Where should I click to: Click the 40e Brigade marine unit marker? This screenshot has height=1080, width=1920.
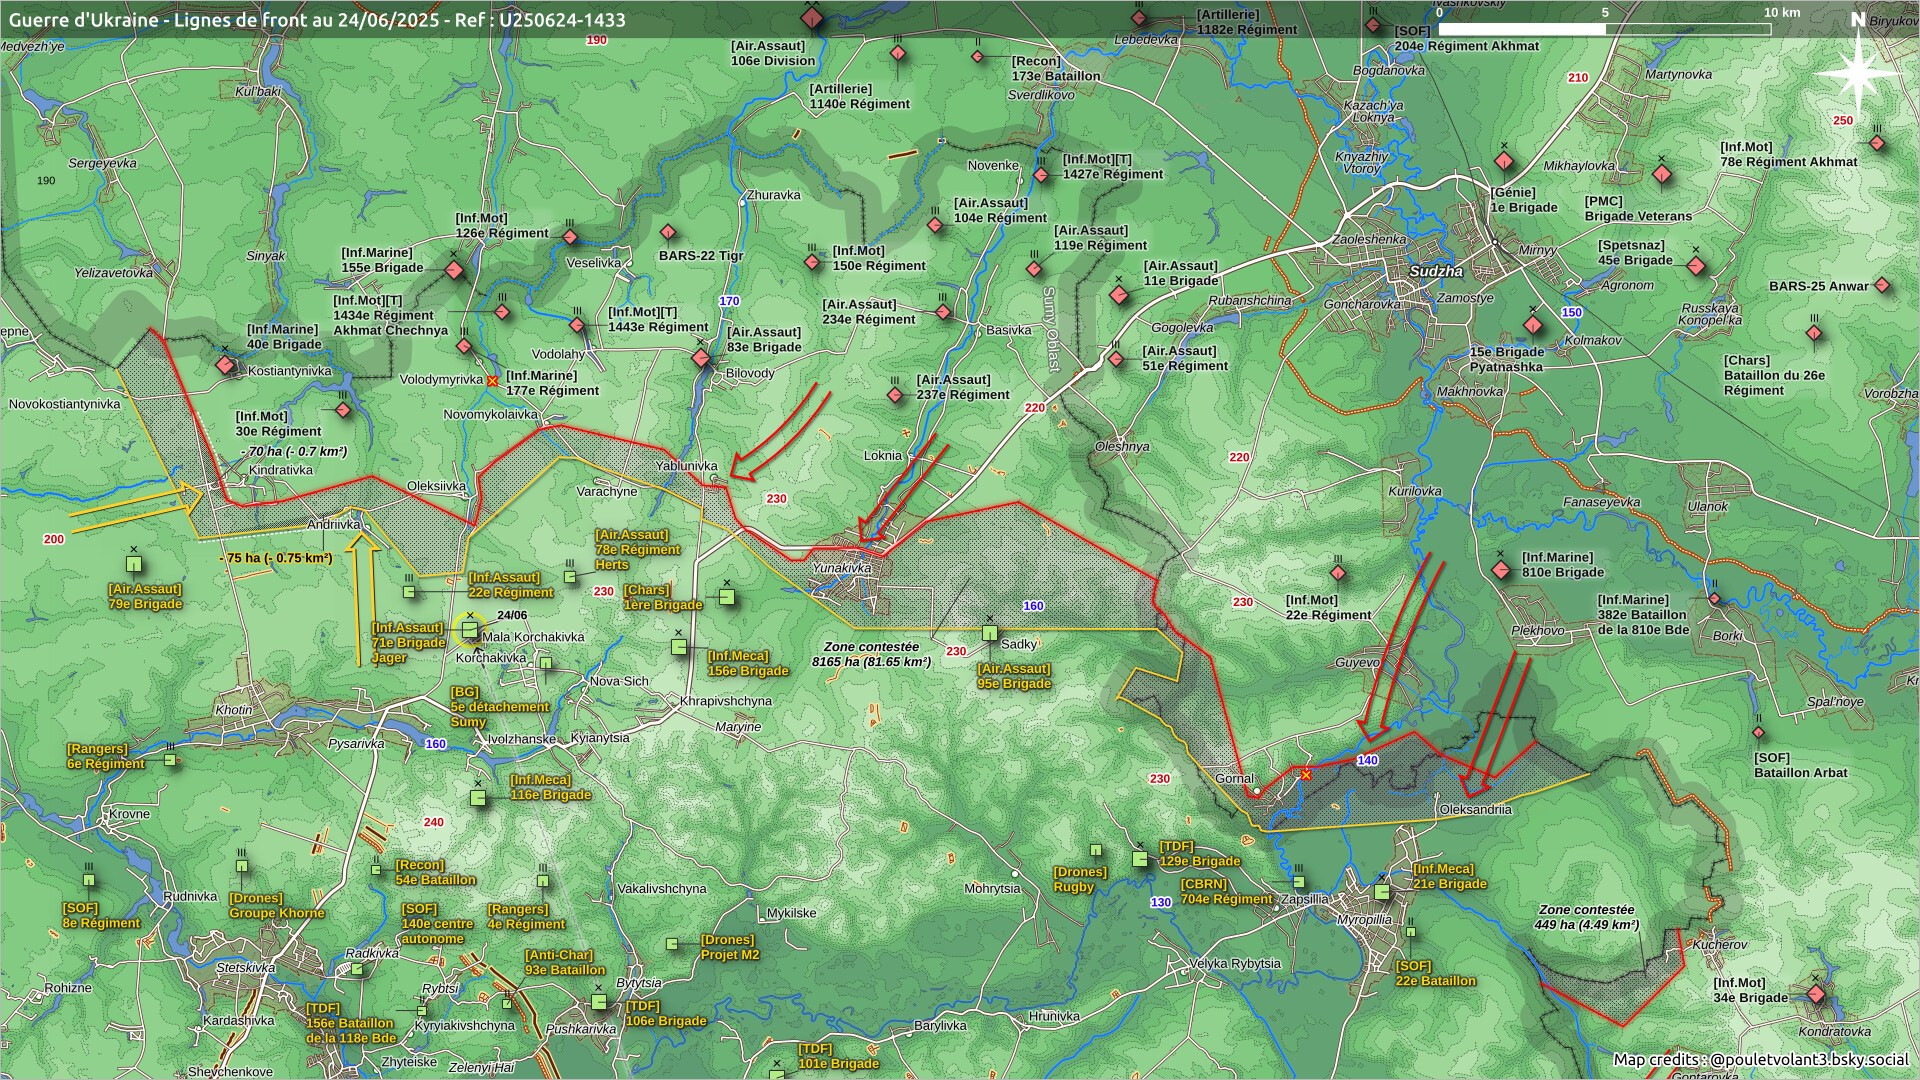click(x=226, y=366)
